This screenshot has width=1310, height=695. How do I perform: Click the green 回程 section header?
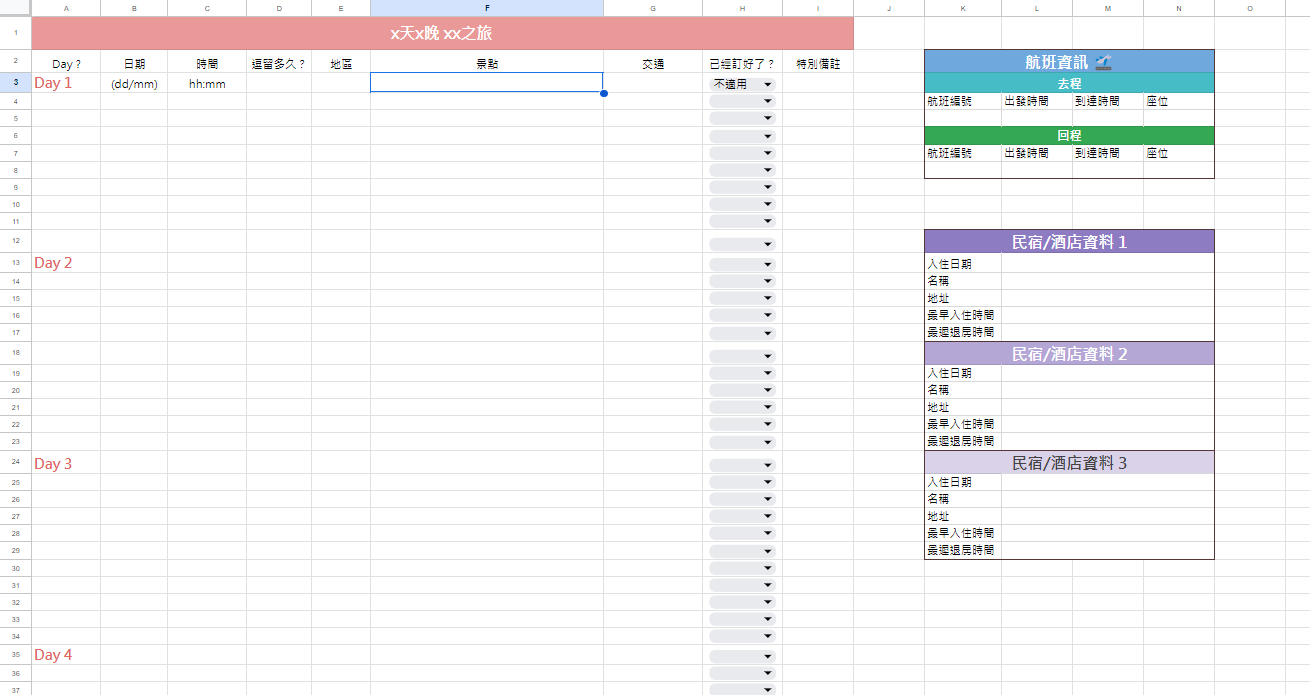[1069, 135]
